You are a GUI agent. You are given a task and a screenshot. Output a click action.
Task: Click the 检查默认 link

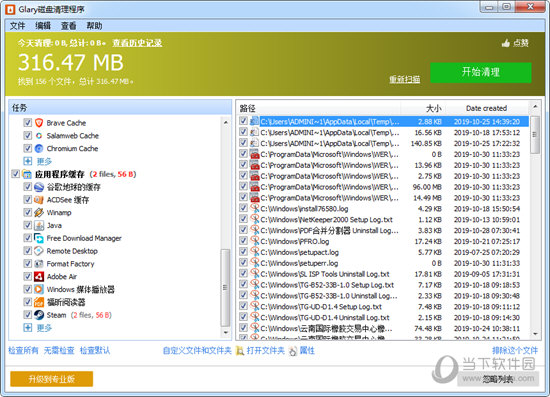[95, 350]
